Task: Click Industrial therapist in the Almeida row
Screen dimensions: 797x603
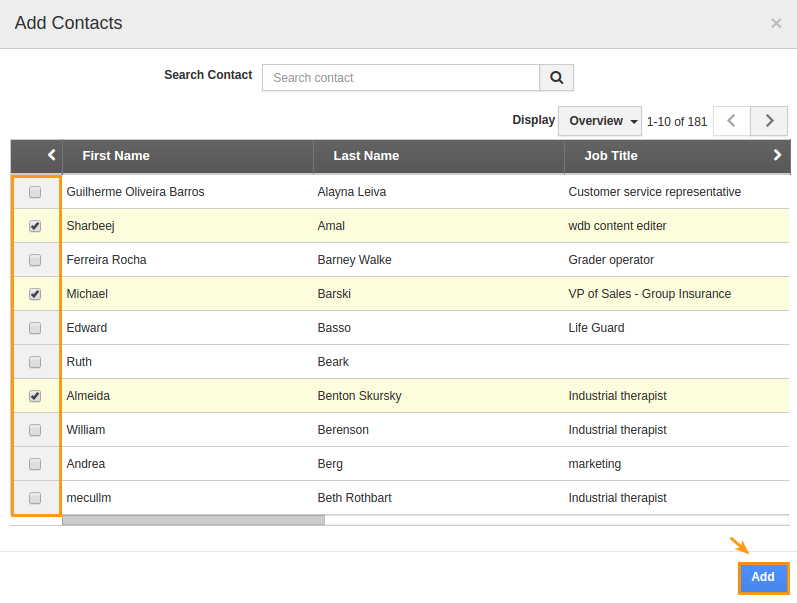Action: coord(617,396)
